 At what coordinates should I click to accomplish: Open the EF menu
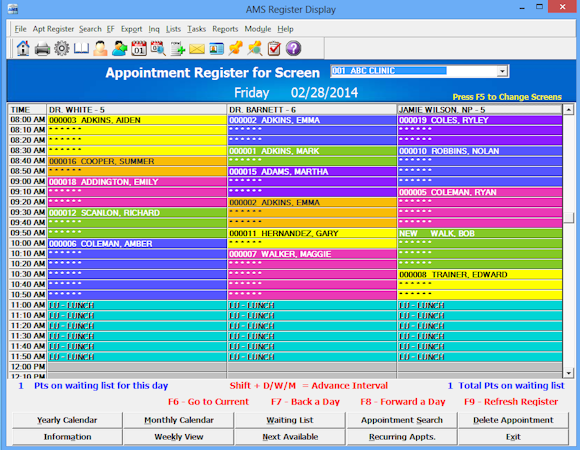click(x=110, y=29)
